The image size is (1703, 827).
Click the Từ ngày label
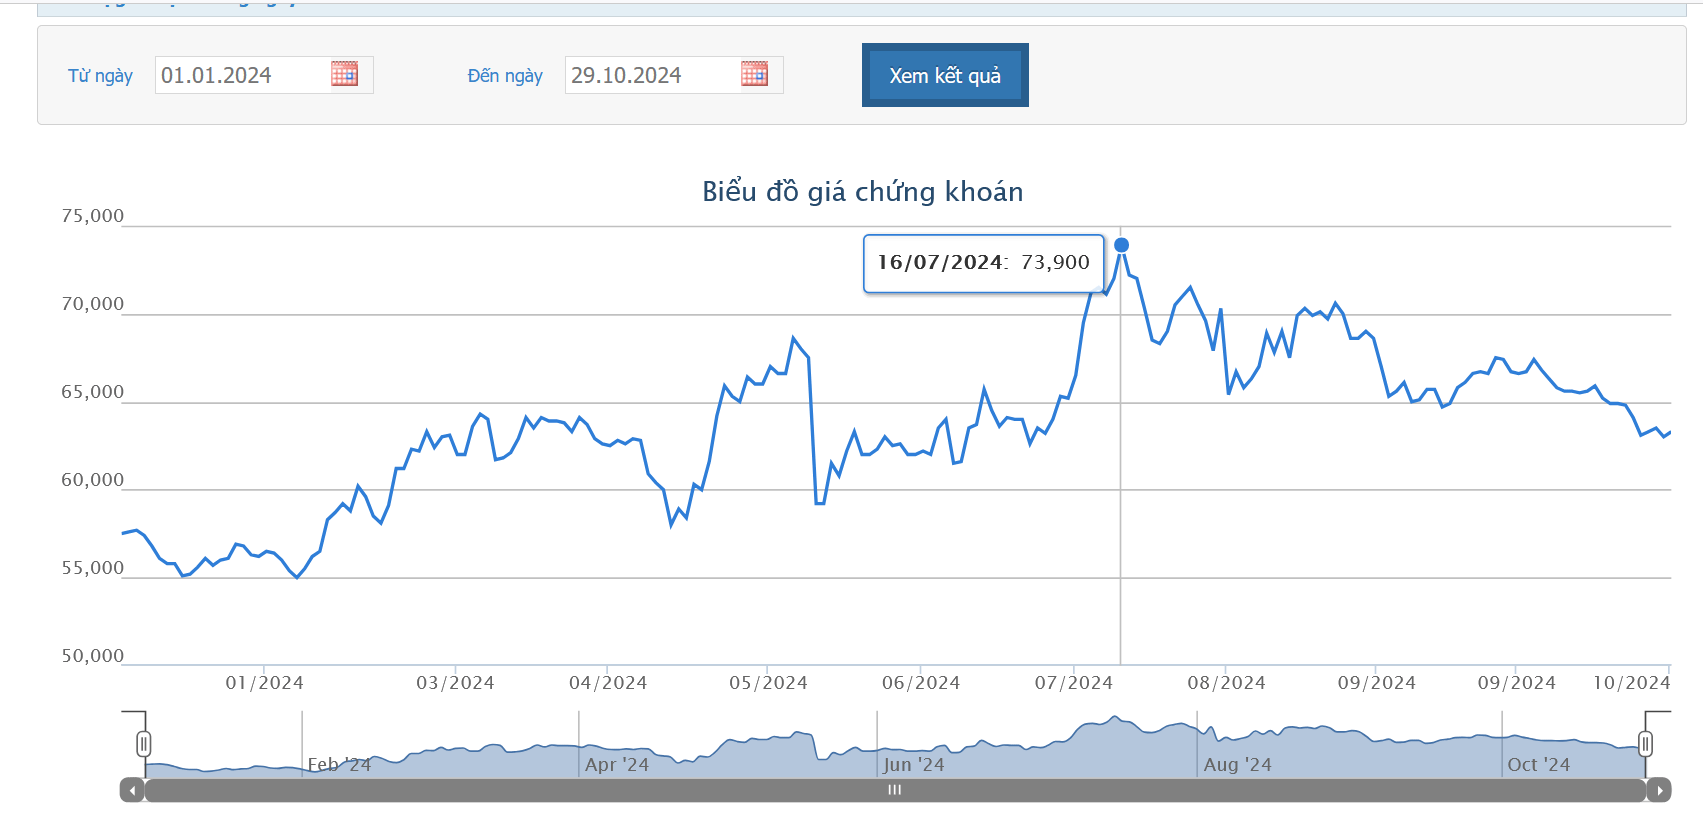[100, 76]
